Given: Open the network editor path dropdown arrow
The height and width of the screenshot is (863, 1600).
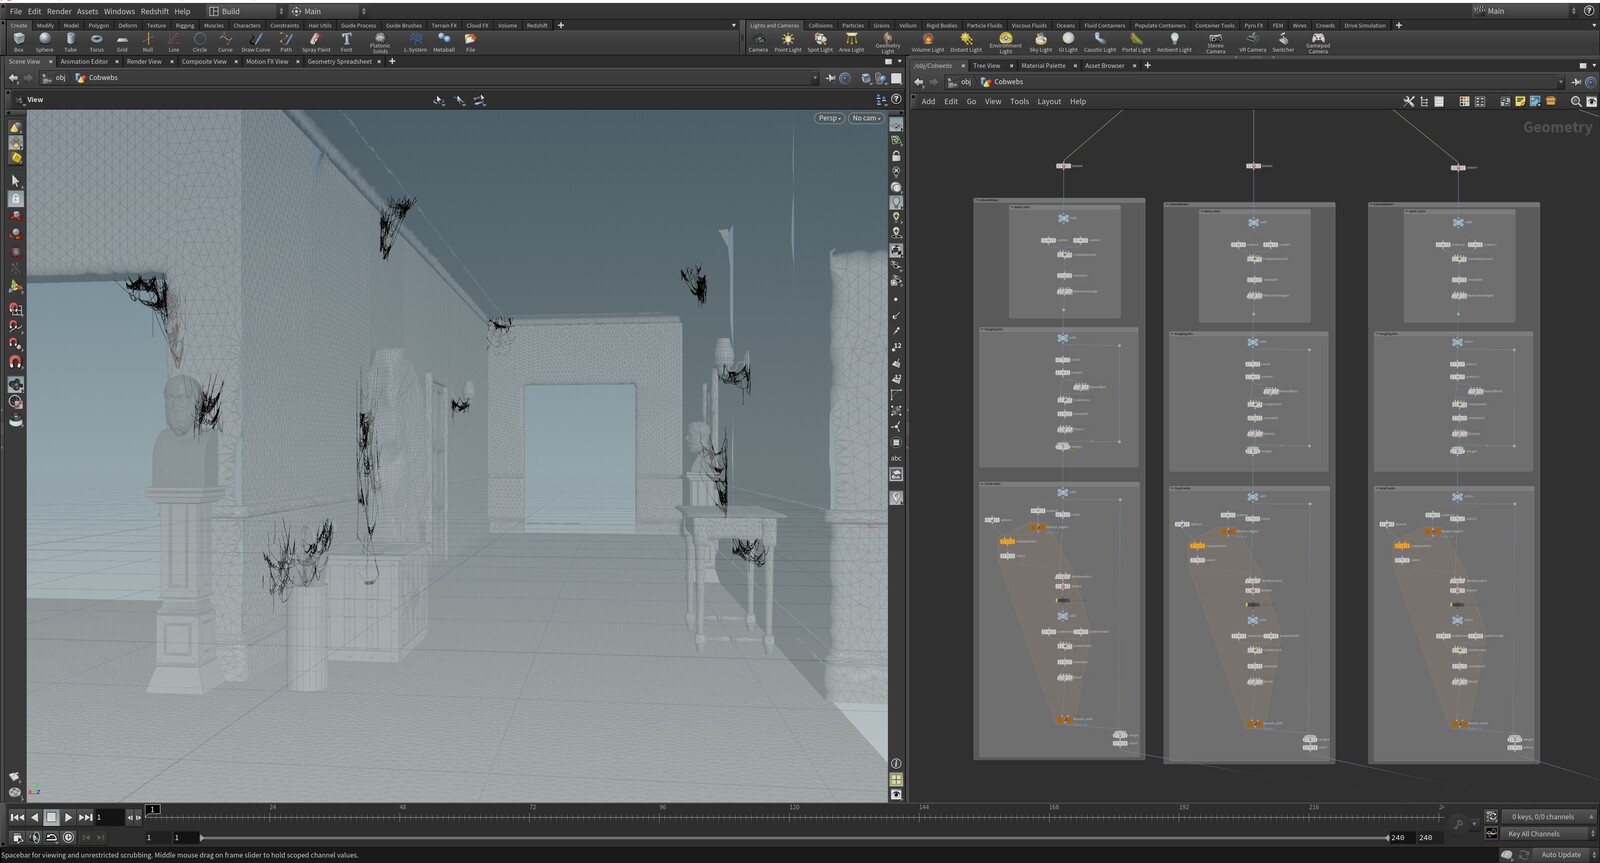Looking at the screenshot, I should [1560, 82].
